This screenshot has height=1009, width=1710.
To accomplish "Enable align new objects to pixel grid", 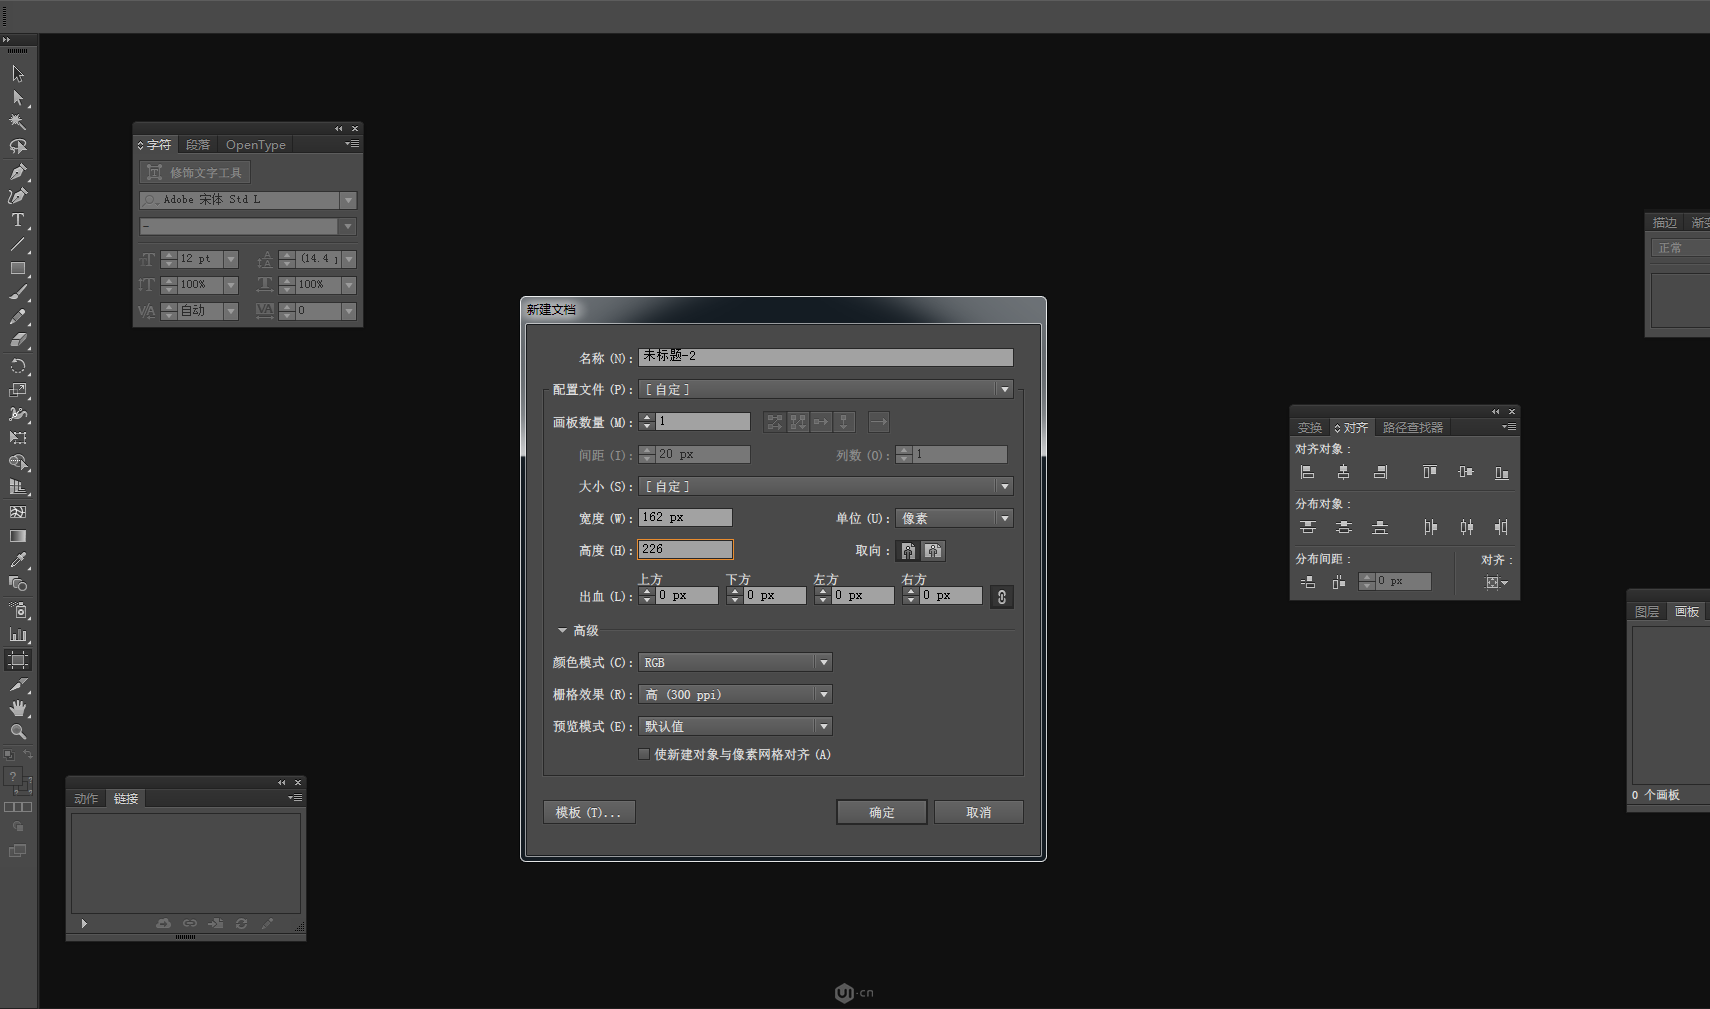I will point(644,755).
